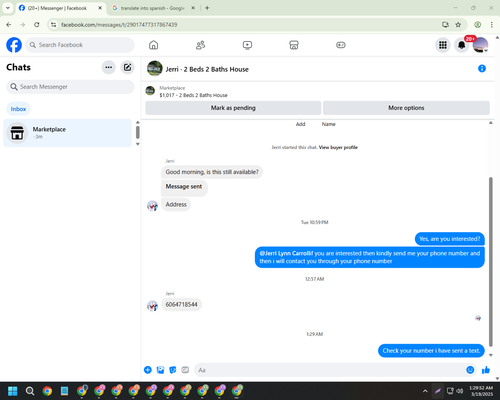Start a new message with compose icon
The image size is (500, 400).
[127, 67]
